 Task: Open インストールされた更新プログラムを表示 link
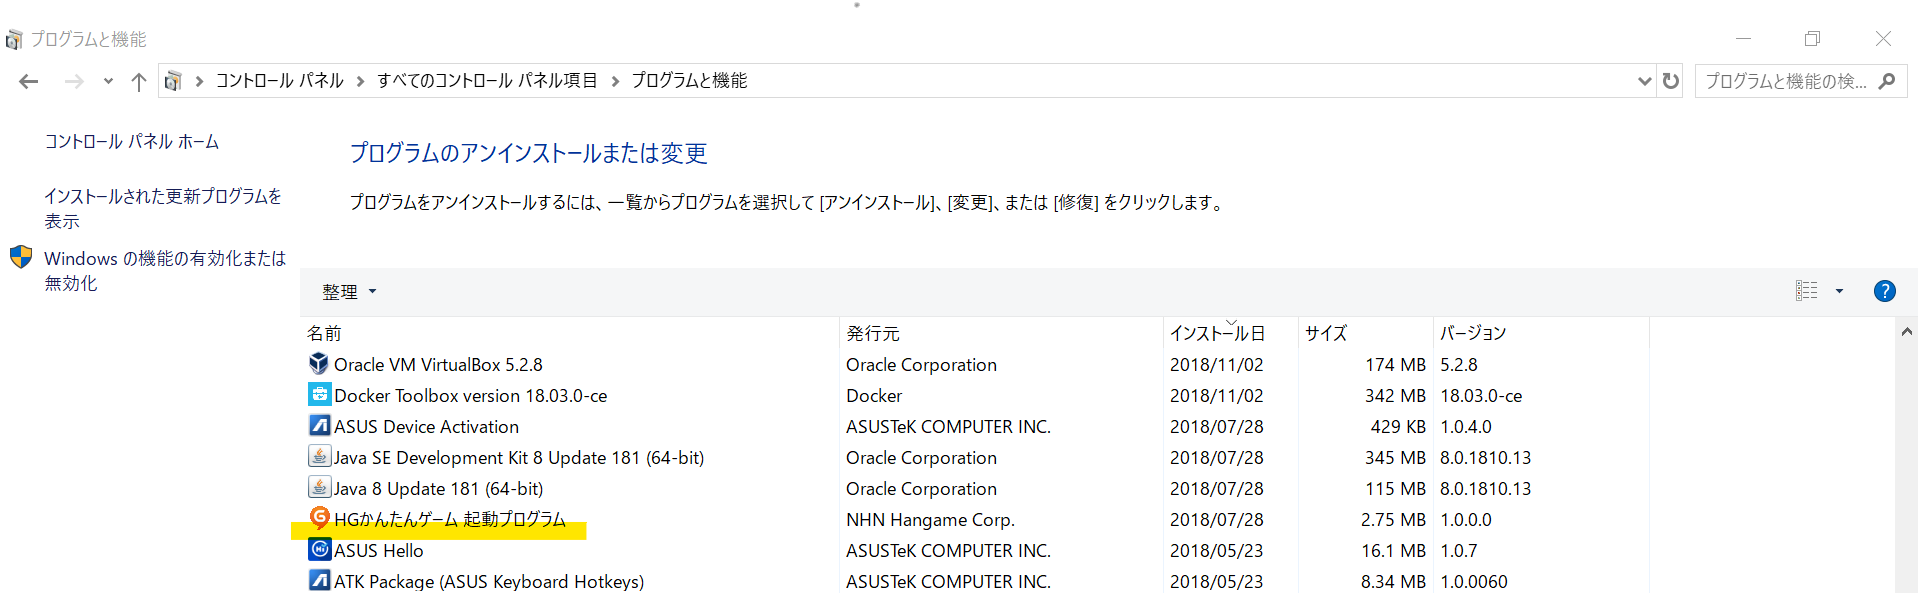(x=162, y=208)
